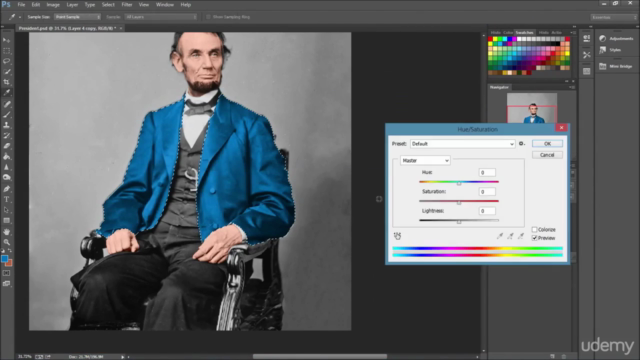The height and width of the screenshot is (360, 640).
Task: Select the Brush tool
Action: coord(7,115)
